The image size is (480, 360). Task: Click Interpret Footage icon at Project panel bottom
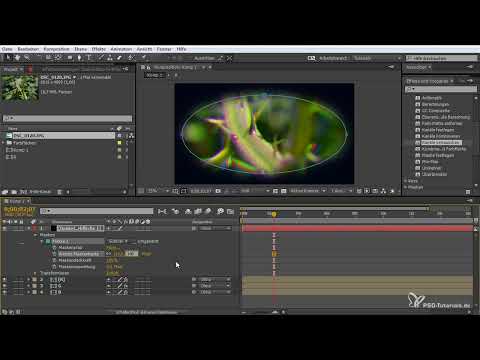click(x=5, y=192)
